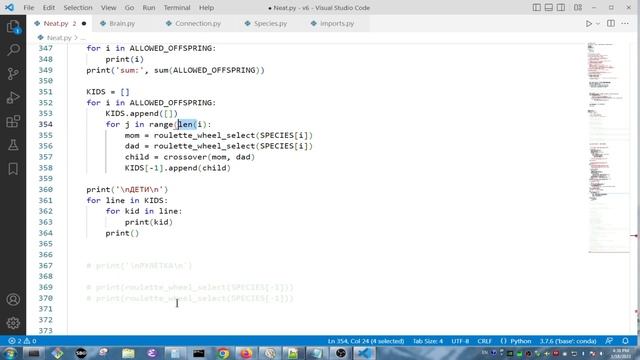640x360 pixels.
Task: Open the Windows Start button
Action: [x=9, y=353]
